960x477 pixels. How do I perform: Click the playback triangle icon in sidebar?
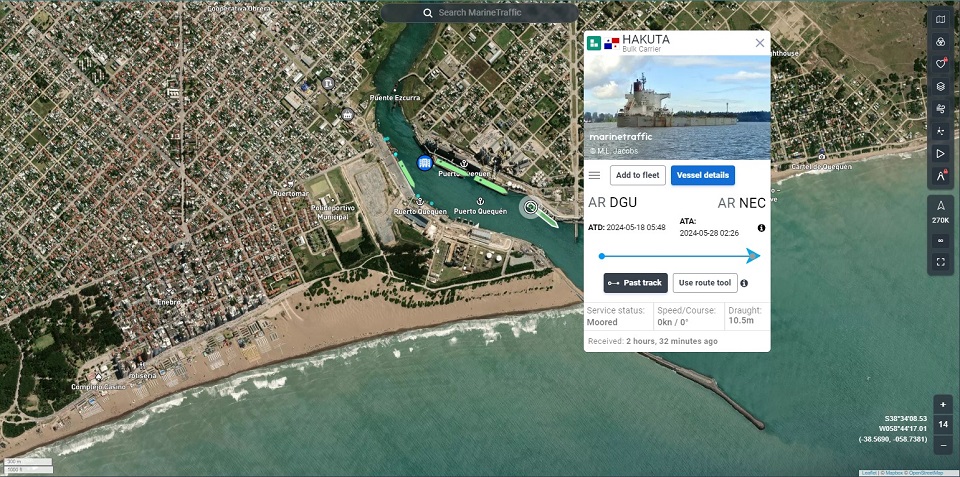pos(940,154)
